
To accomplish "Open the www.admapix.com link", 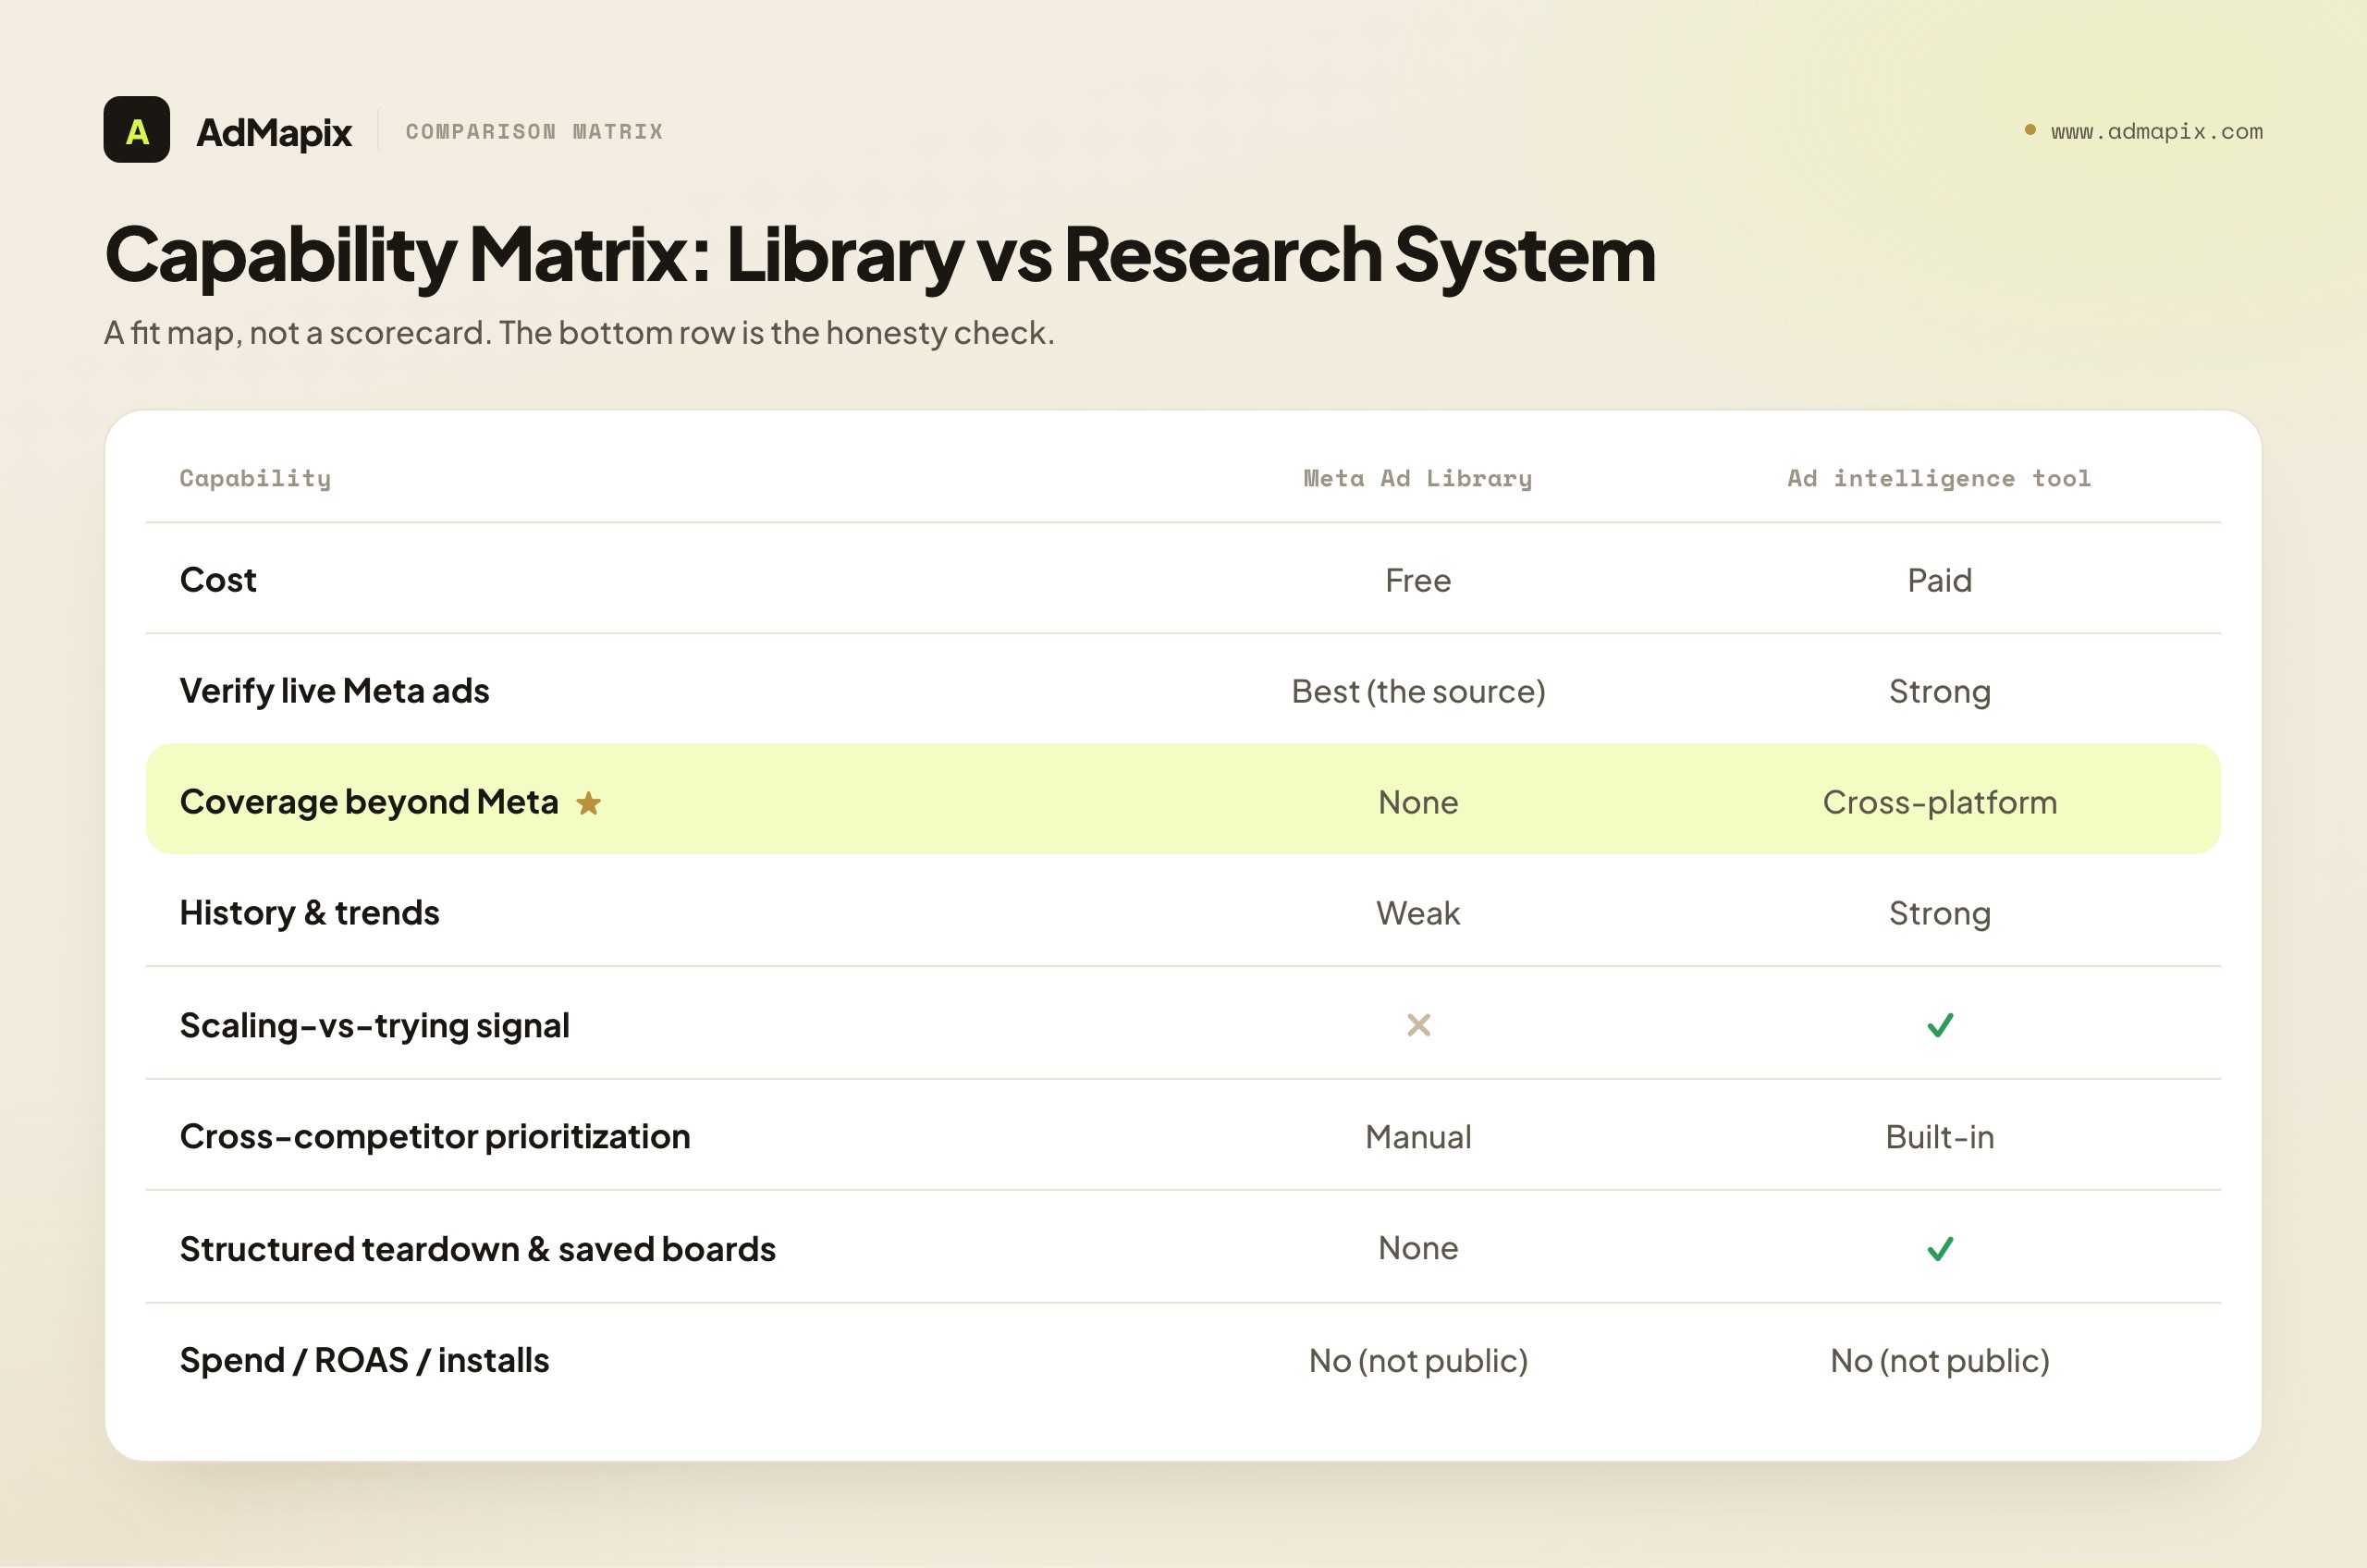I will (x=2157, y=131).
